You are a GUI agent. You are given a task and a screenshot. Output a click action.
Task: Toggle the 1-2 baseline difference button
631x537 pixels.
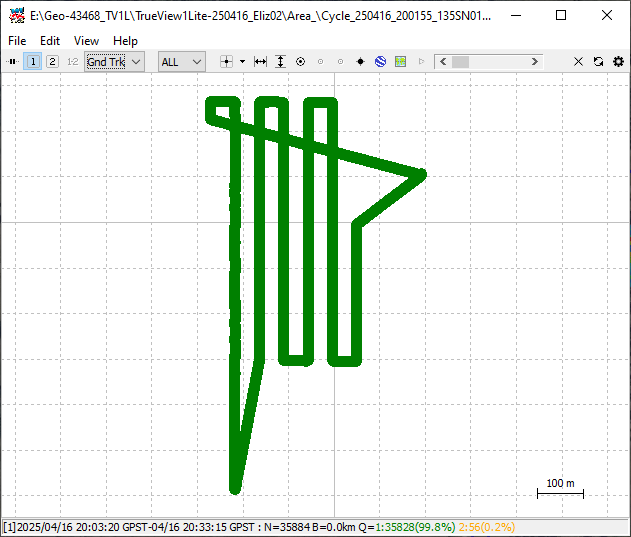click(x=72, y=62)
